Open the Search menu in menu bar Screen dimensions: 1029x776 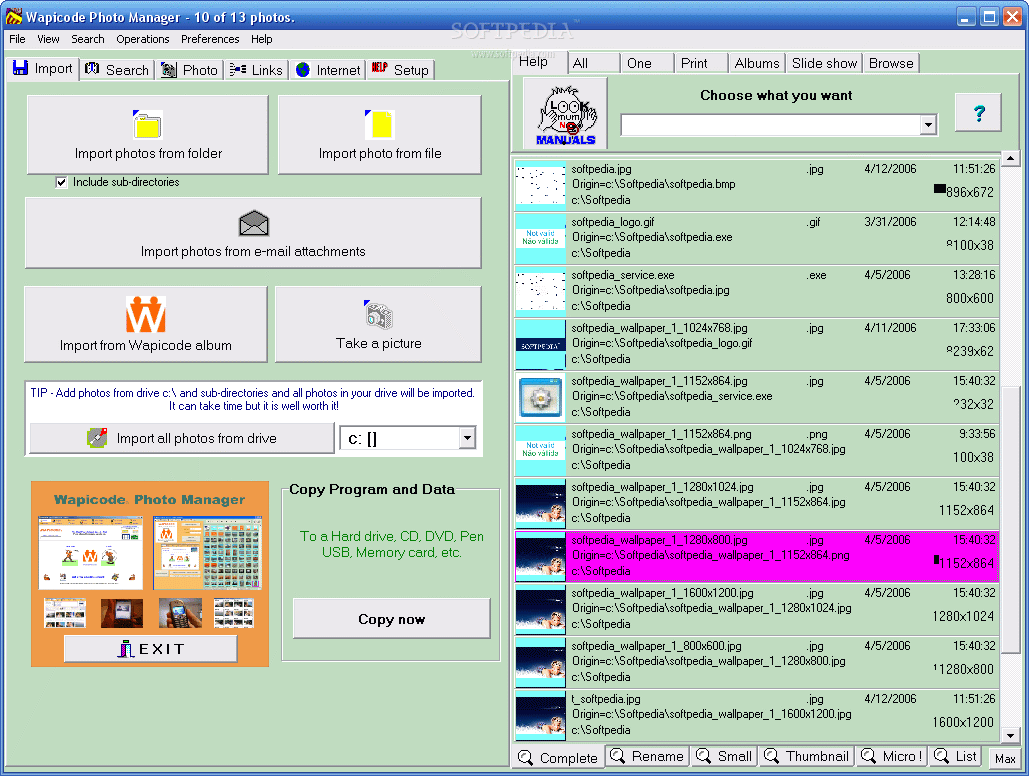[x=88, y=39]
